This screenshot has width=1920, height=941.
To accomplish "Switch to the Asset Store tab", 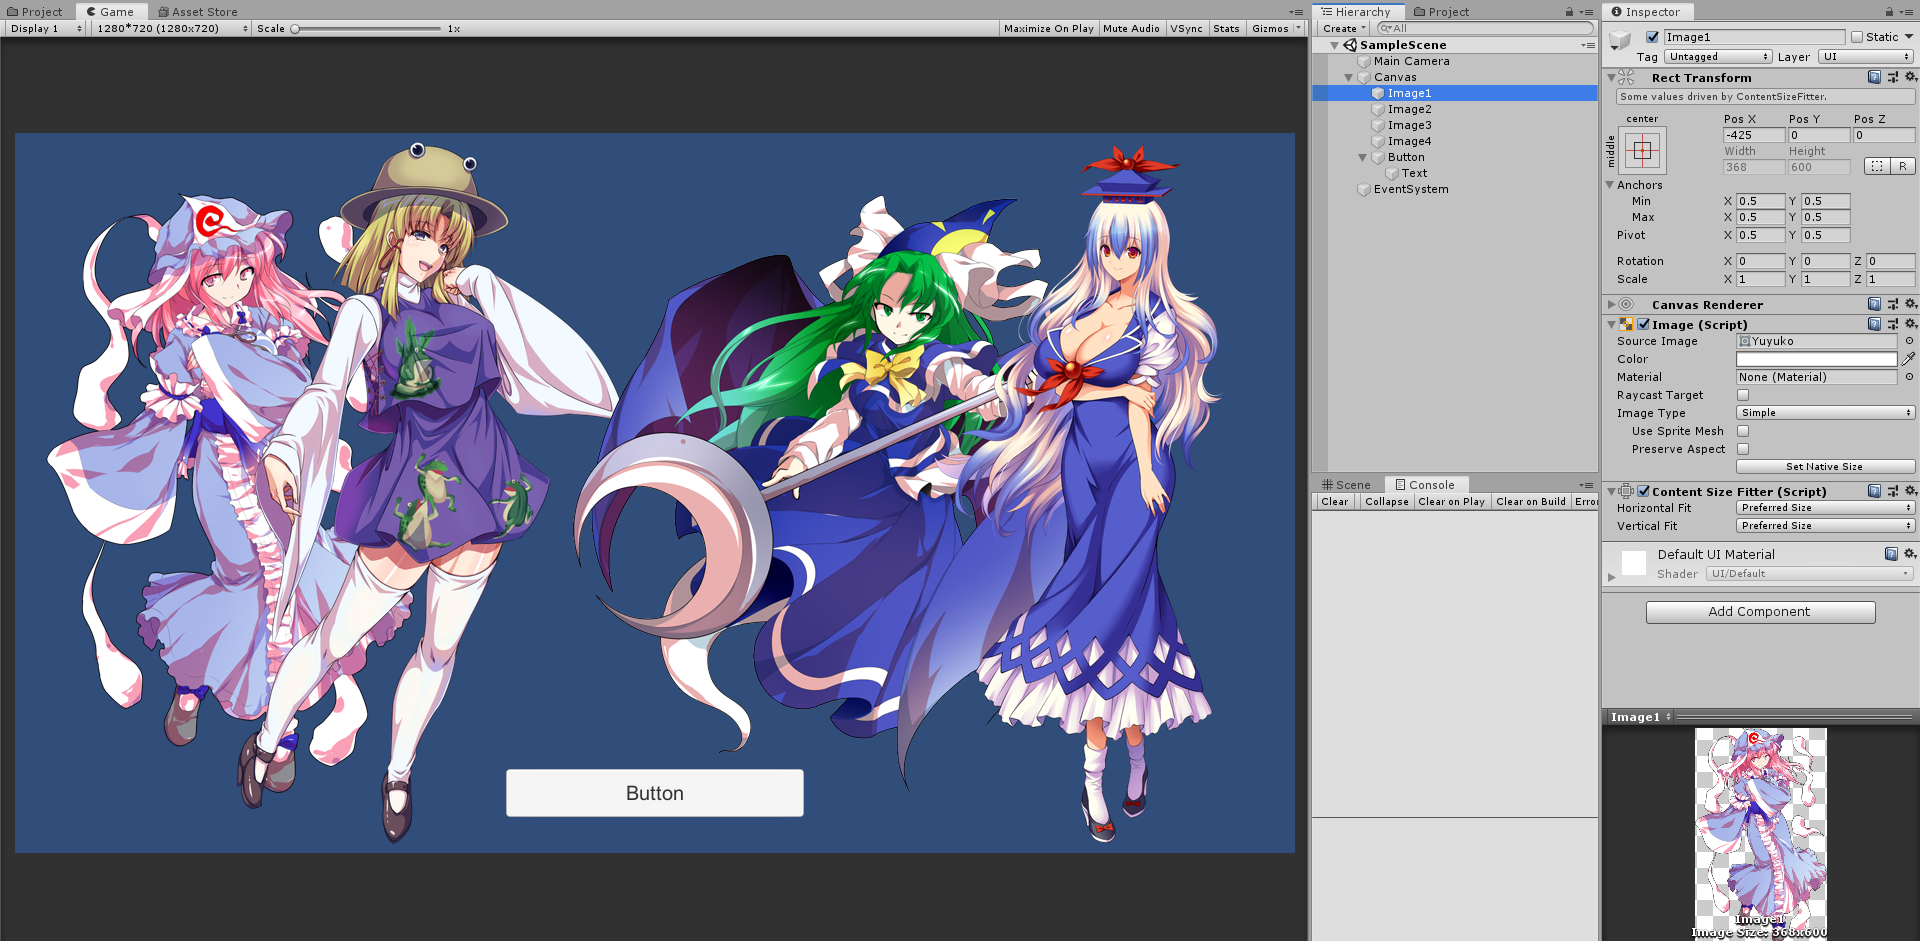I will tap(198, 12).
